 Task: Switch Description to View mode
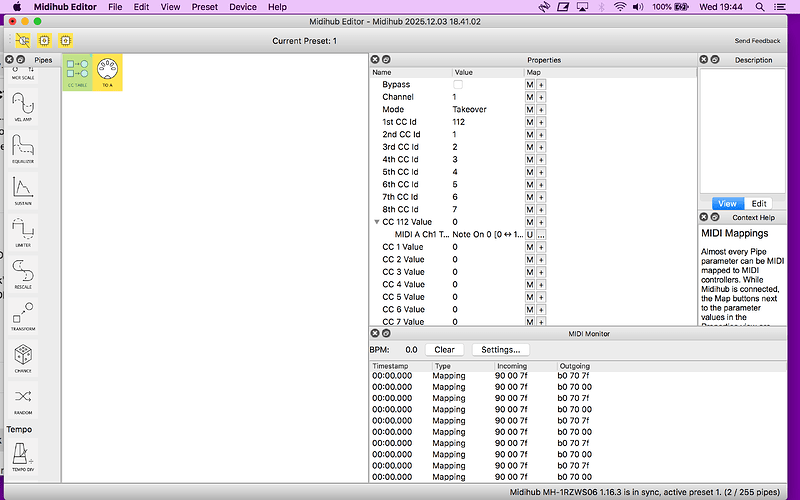(x=727, y=204)
